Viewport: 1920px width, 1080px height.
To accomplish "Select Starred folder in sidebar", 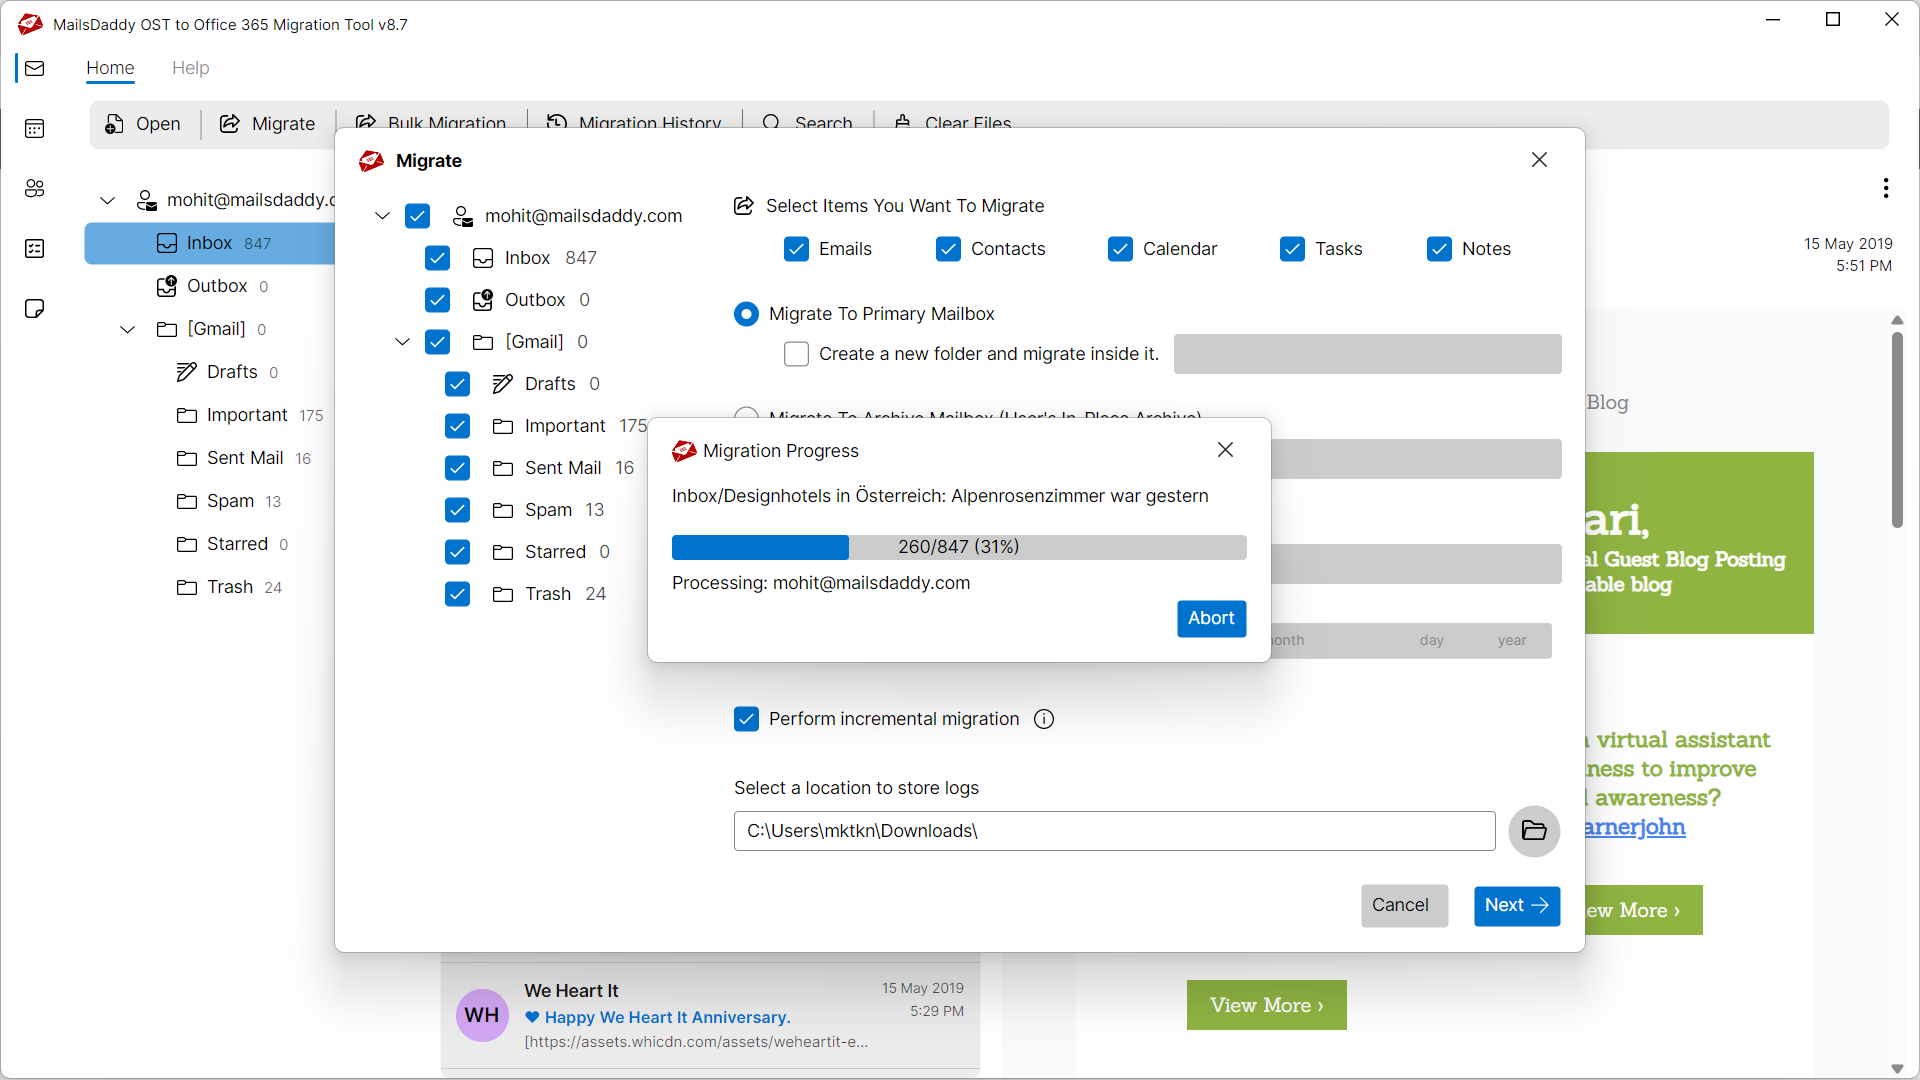I will [233, 544].
